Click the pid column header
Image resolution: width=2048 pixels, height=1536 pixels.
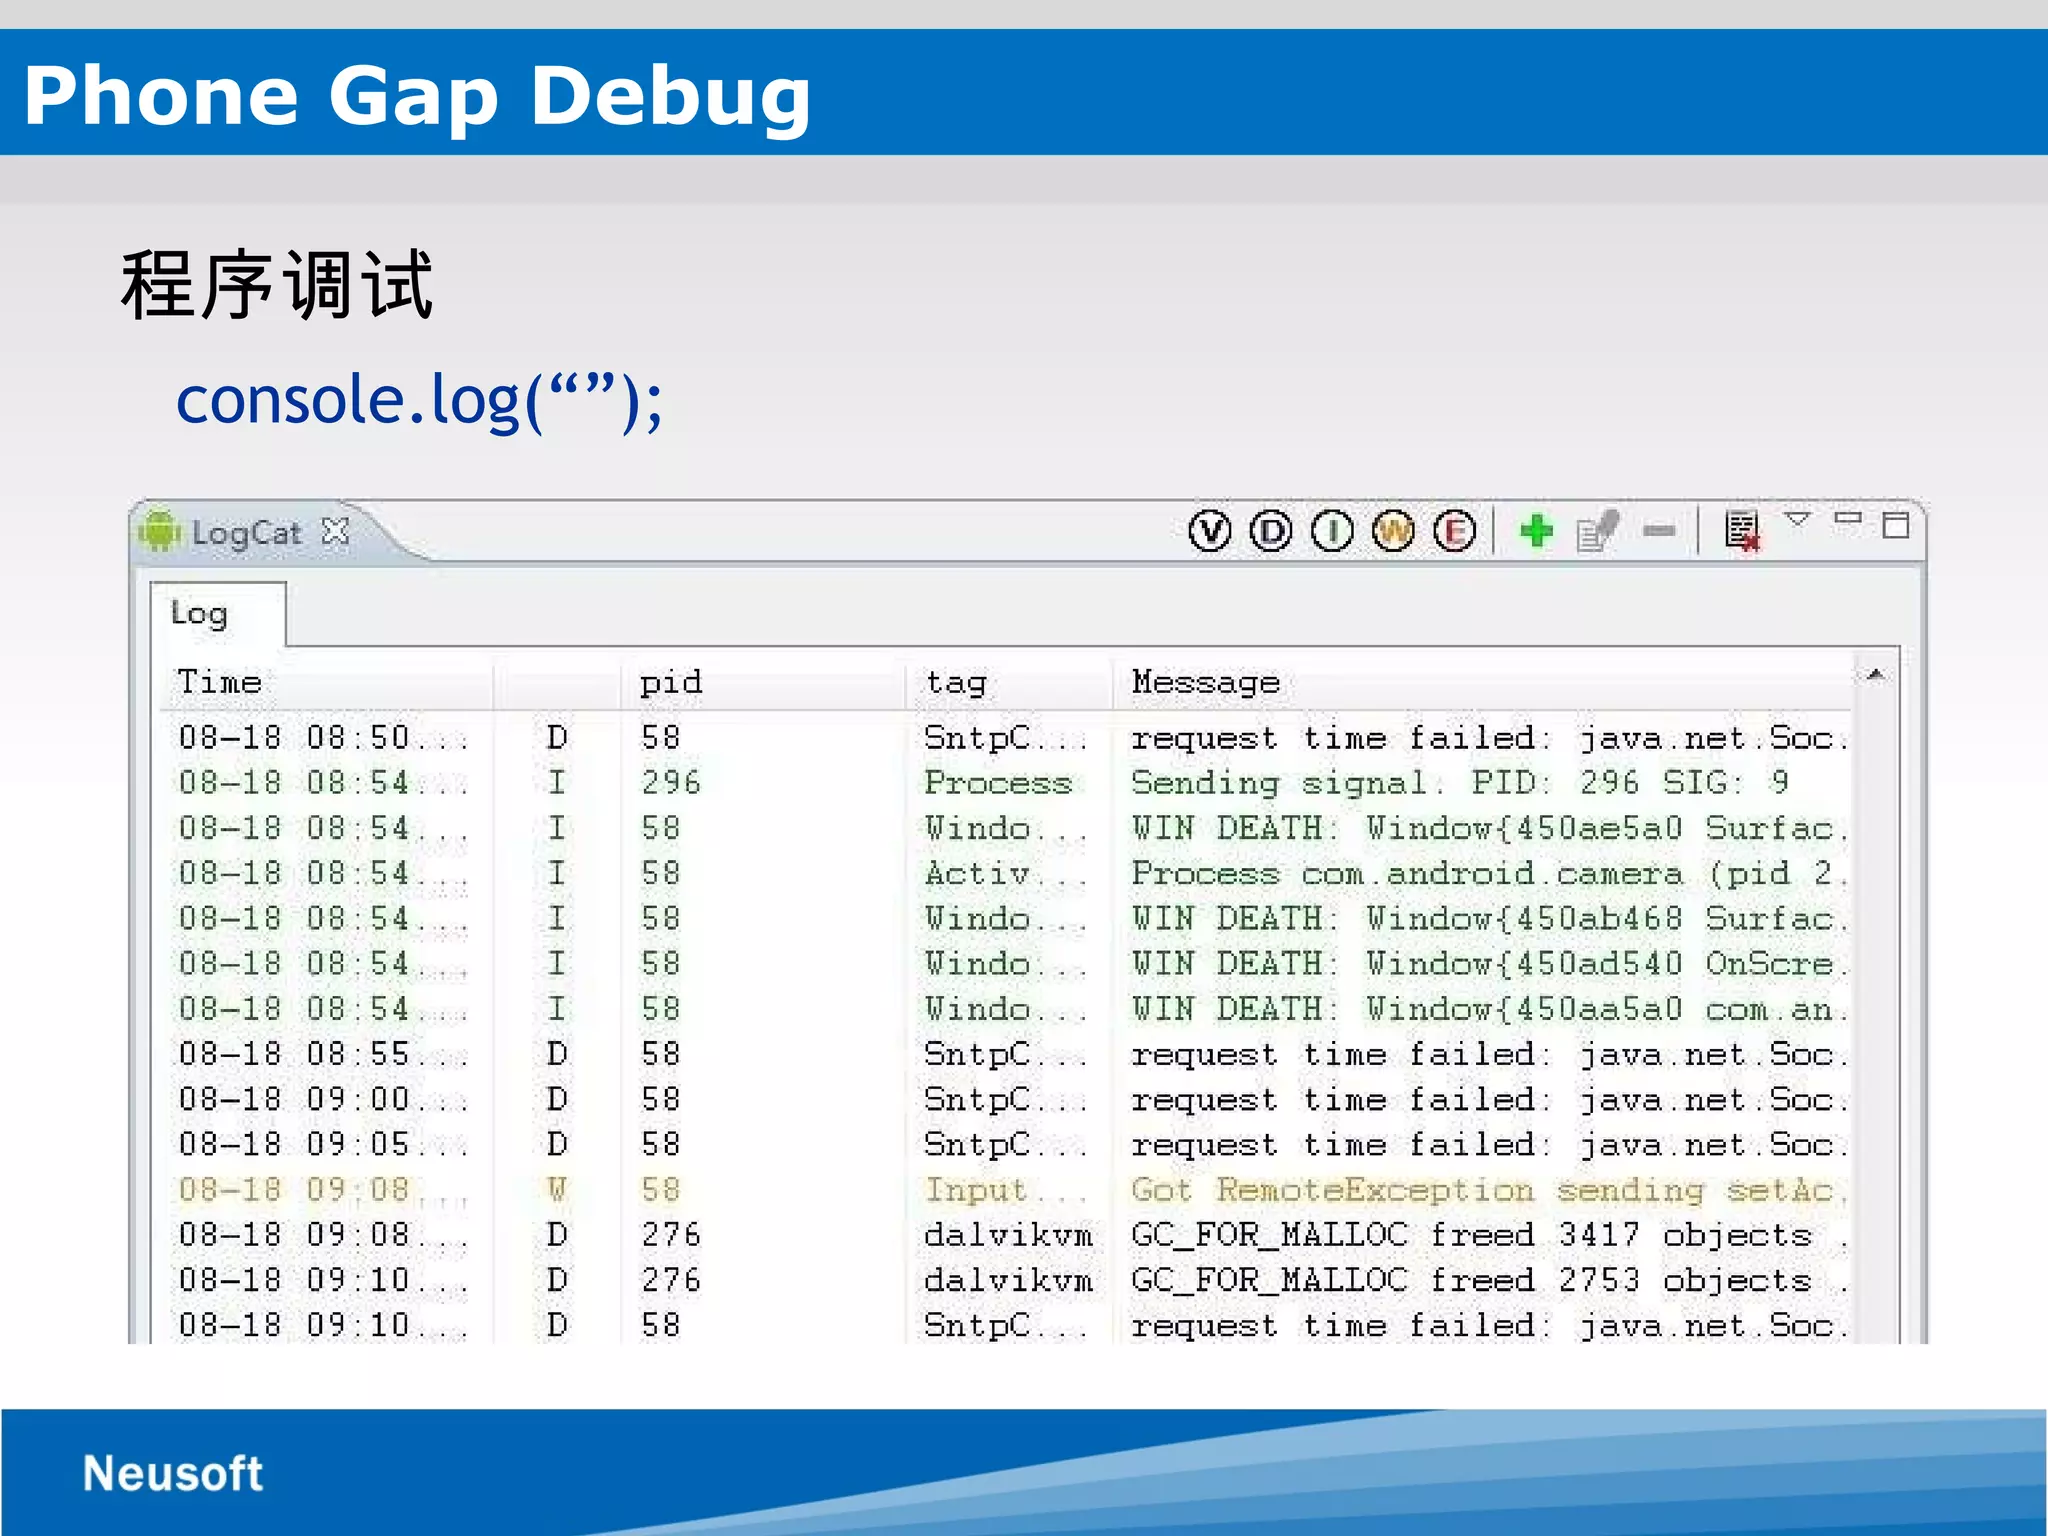point(764,682)
